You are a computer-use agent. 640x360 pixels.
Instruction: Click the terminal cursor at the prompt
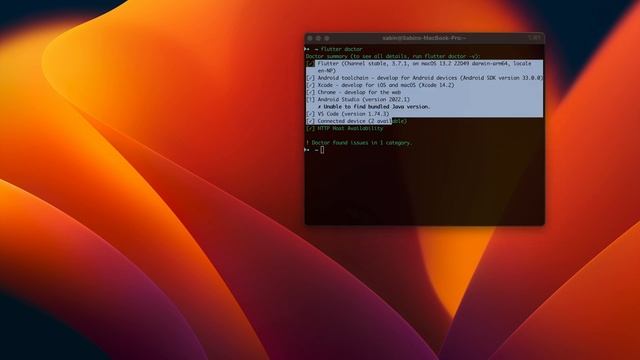pyautogui.click(x=322, y=150)
